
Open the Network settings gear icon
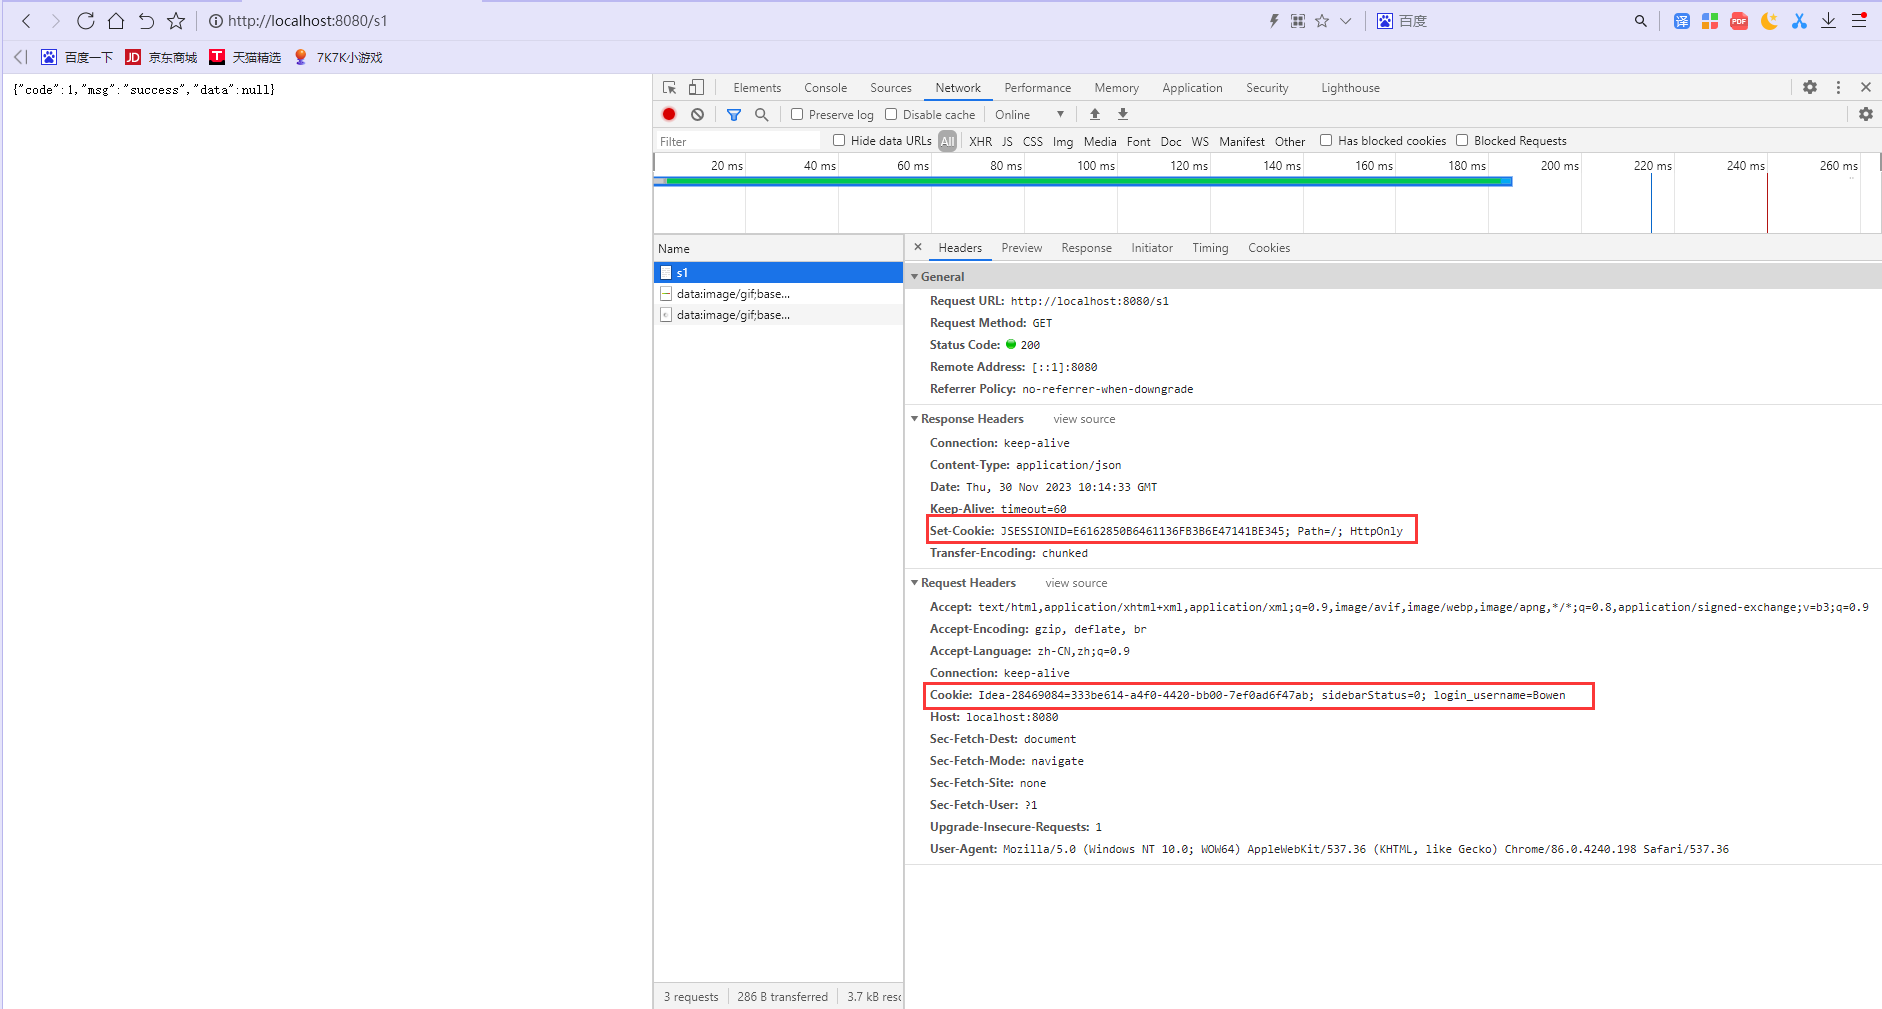pos(1866,115)
